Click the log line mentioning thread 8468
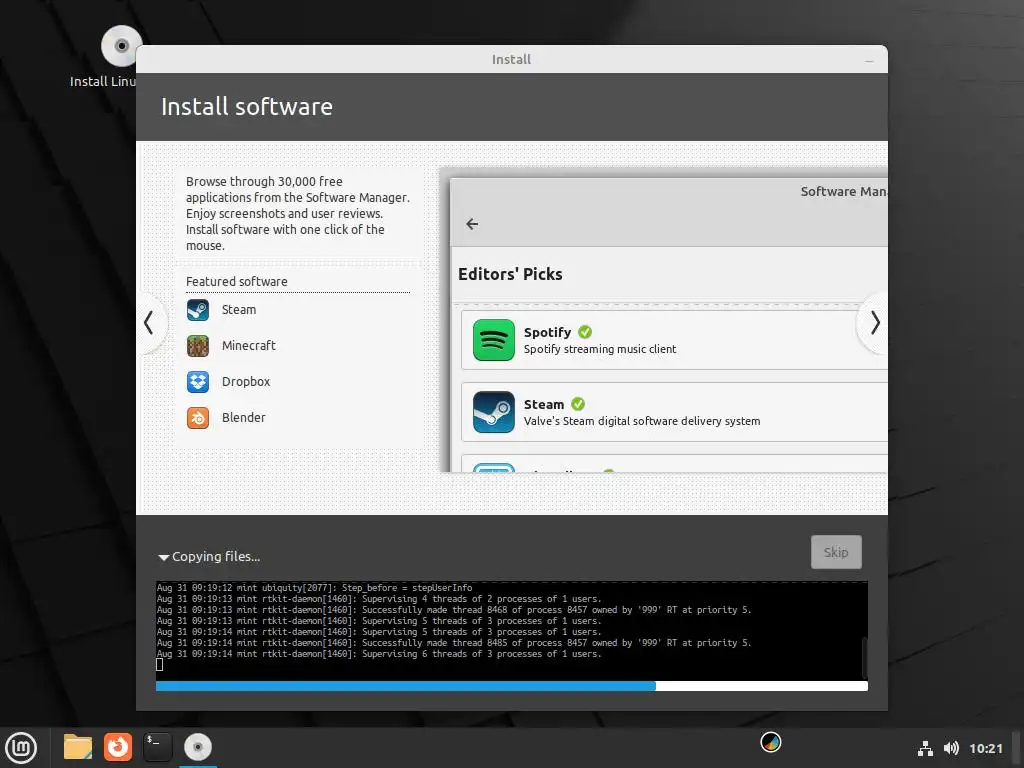Viewport: 1024px width, 768px height. pos(454,610)
